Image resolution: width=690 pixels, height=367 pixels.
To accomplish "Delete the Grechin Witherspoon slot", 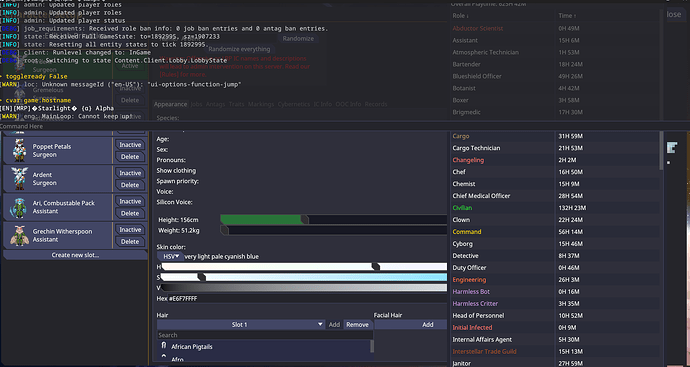I will coord(130,241).
